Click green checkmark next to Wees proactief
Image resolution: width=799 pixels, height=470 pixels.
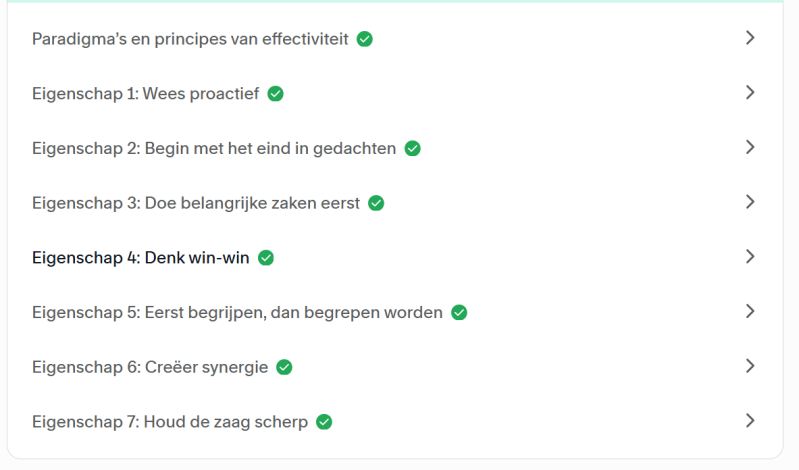pyautogui.click(x=275, y=94)
